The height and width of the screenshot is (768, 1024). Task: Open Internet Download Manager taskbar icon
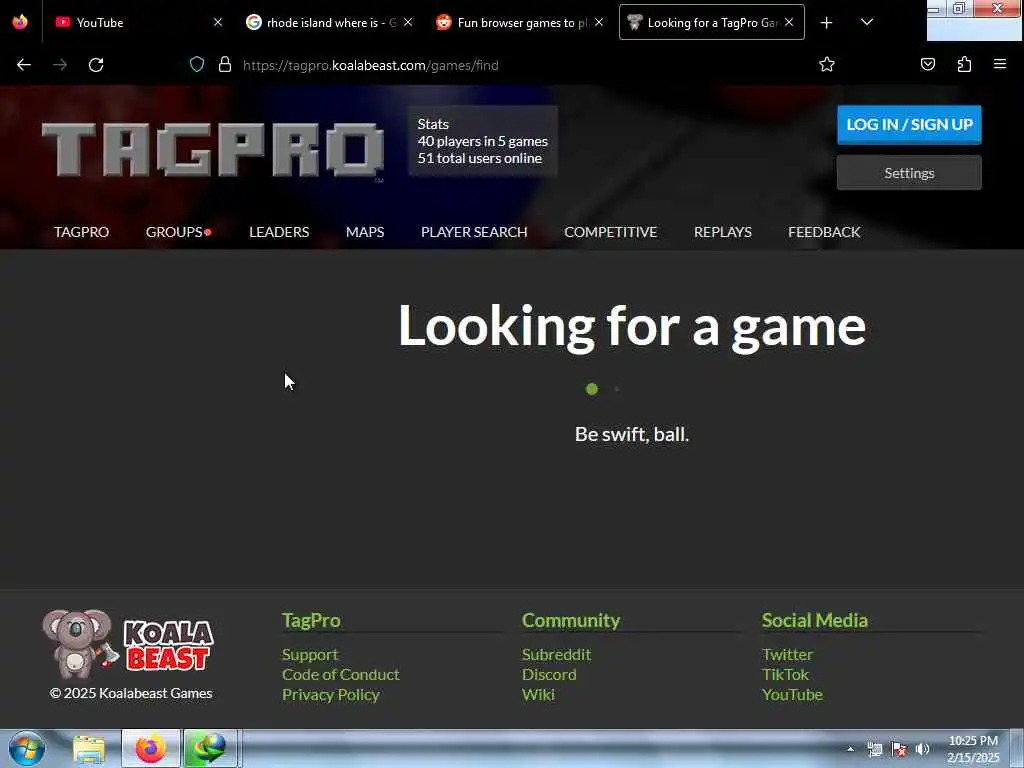coord(210,748)
